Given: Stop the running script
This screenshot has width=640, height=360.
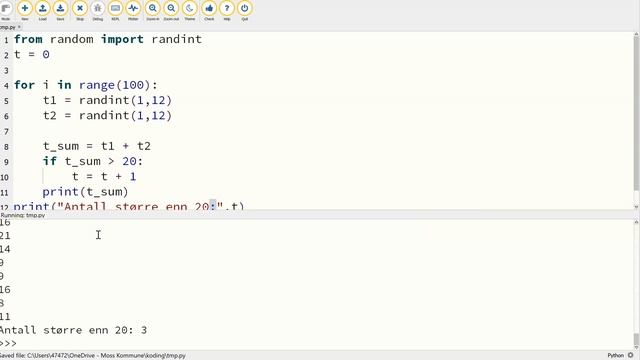Looking at the screenshot, I should tap(80, 9).
